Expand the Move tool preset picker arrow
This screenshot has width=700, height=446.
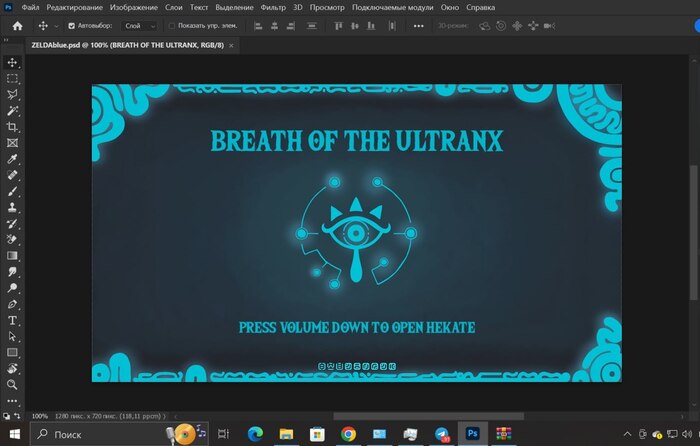pyautogui.click(x=56, y=26)
